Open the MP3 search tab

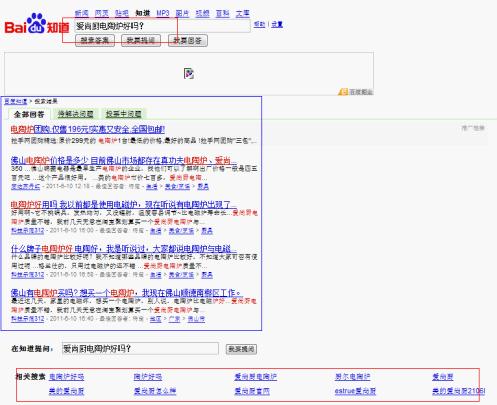pyautogui.click(x=163, y=13)
